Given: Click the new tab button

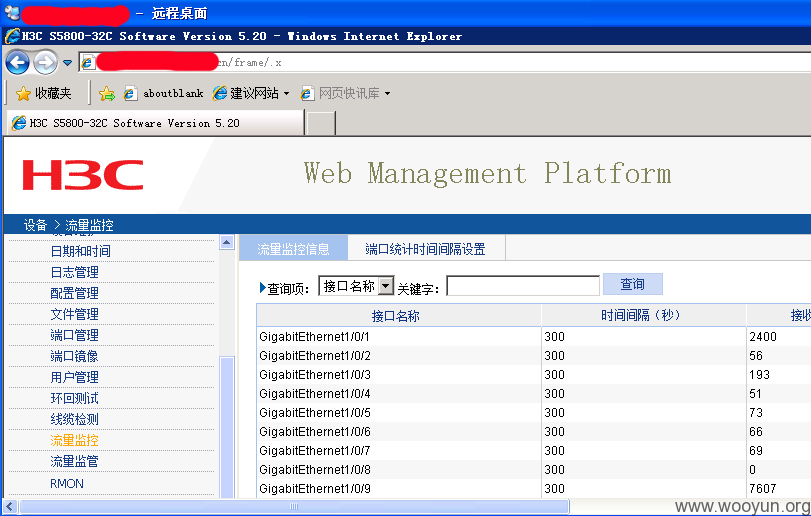Looking at the screenshot, I should tap(321, 124).
